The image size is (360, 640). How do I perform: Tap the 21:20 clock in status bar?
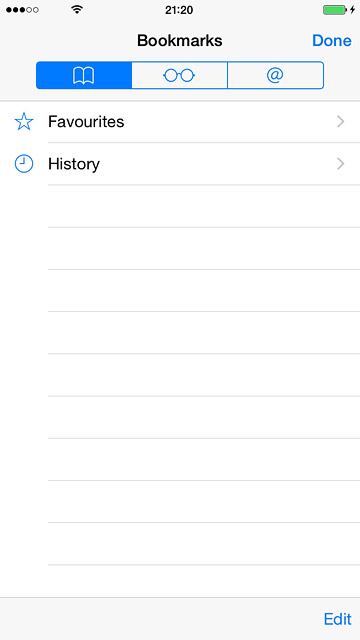tap(179, 10)
